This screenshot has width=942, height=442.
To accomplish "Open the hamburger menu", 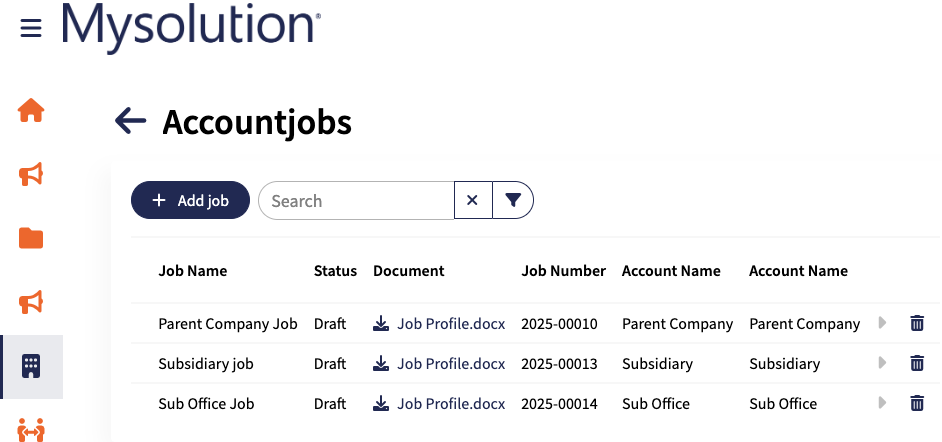I will (x=31, y=28).
